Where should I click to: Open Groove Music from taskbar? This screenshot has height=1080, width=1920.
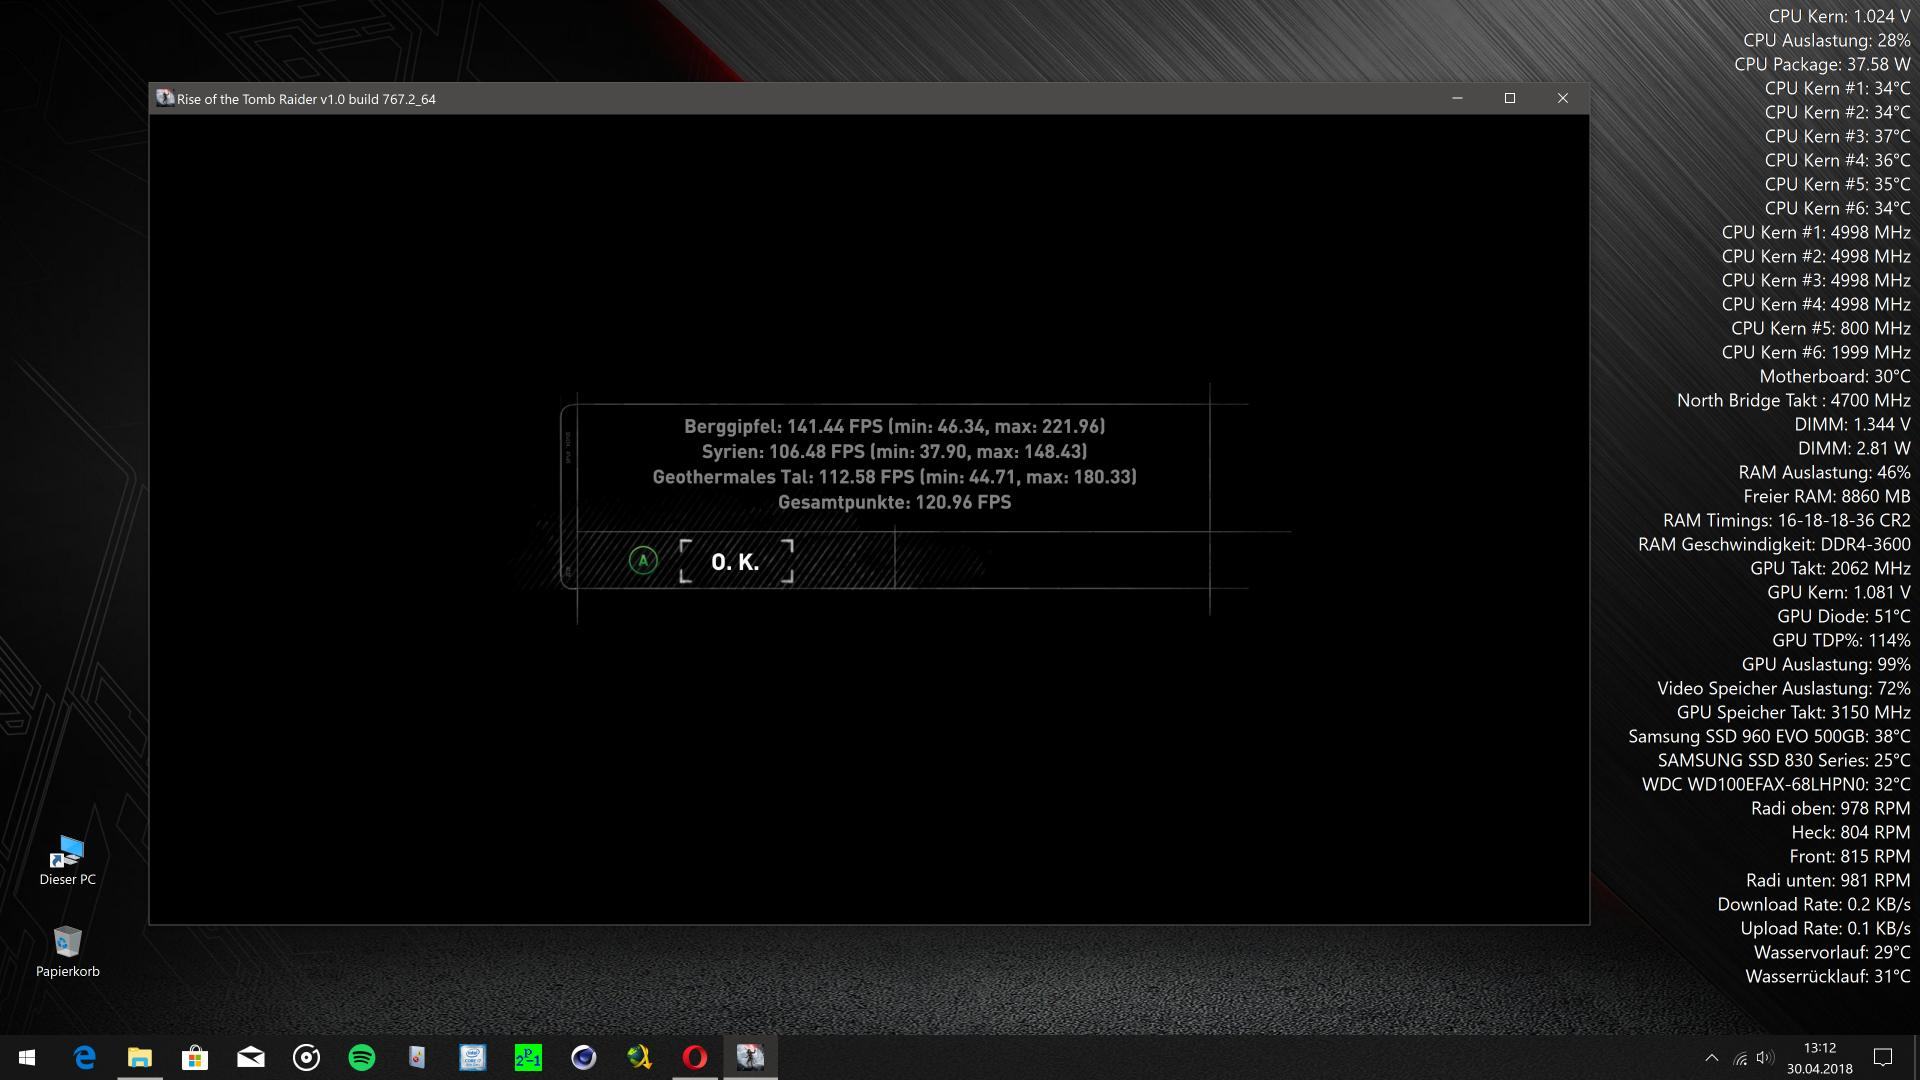click(x=306, y=1057)
